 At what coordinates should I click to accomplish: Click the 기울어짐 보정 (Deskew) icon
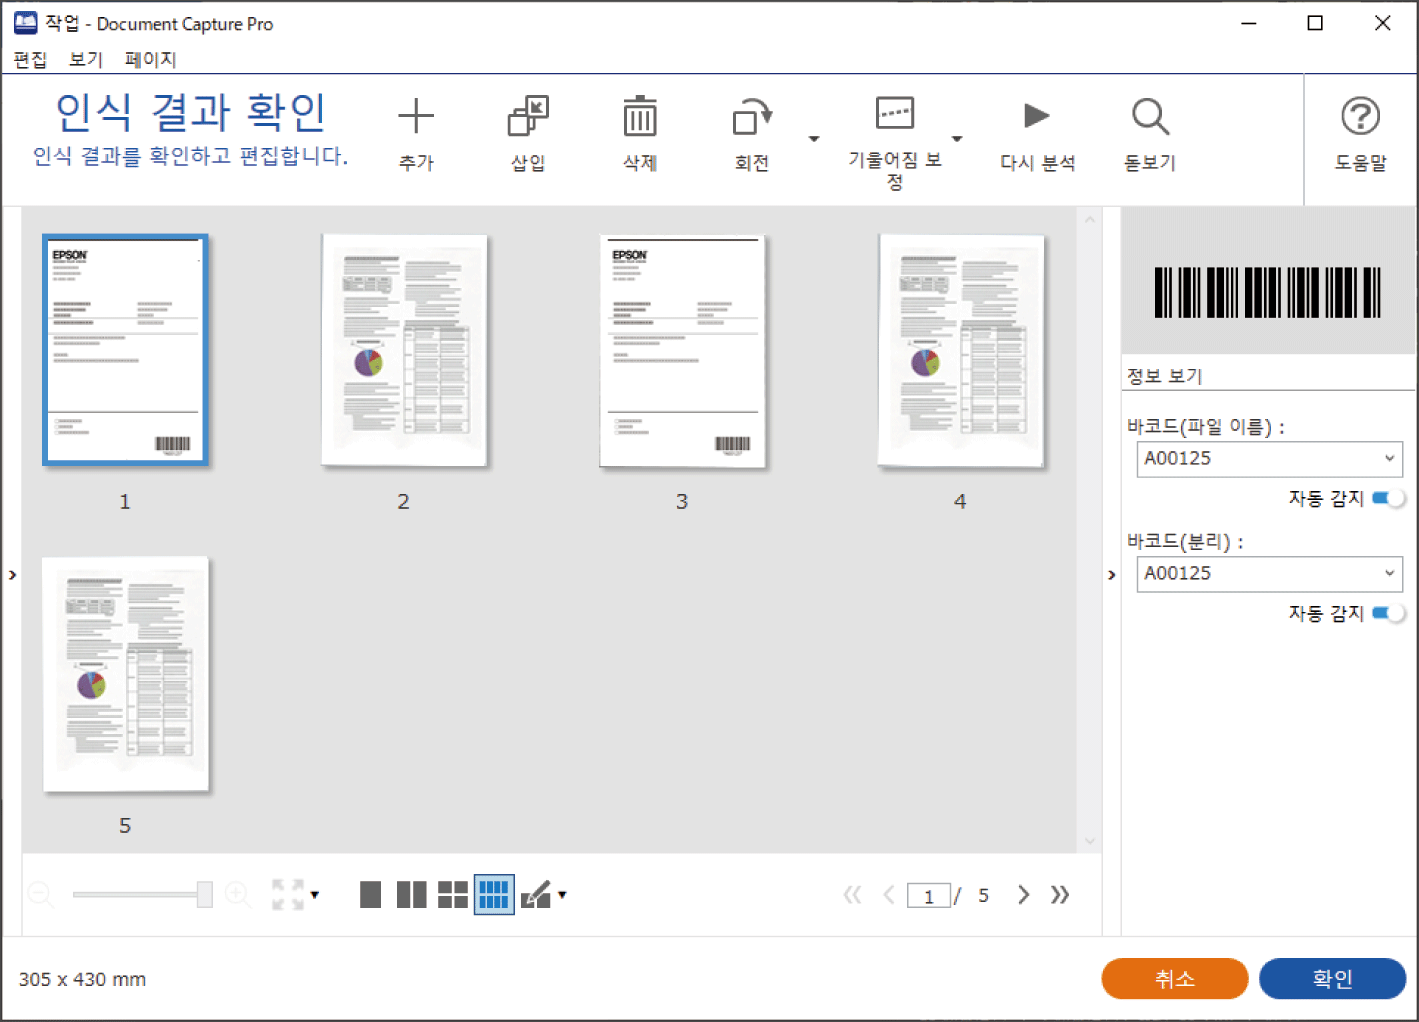[894, 114]
